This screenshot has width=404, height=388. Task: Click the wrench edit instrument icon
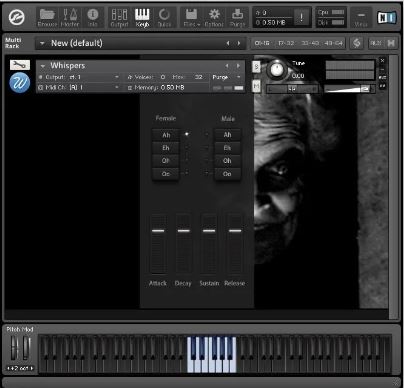(x=20, y=65)
